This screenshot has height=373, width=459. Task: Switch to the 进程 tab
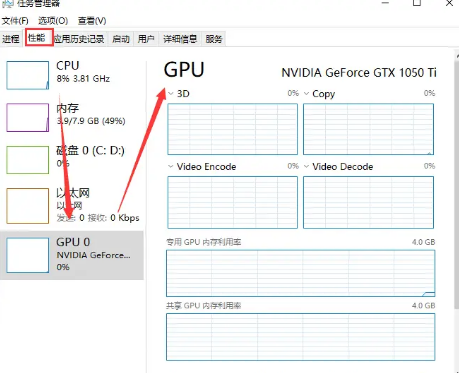coord(11,39)
